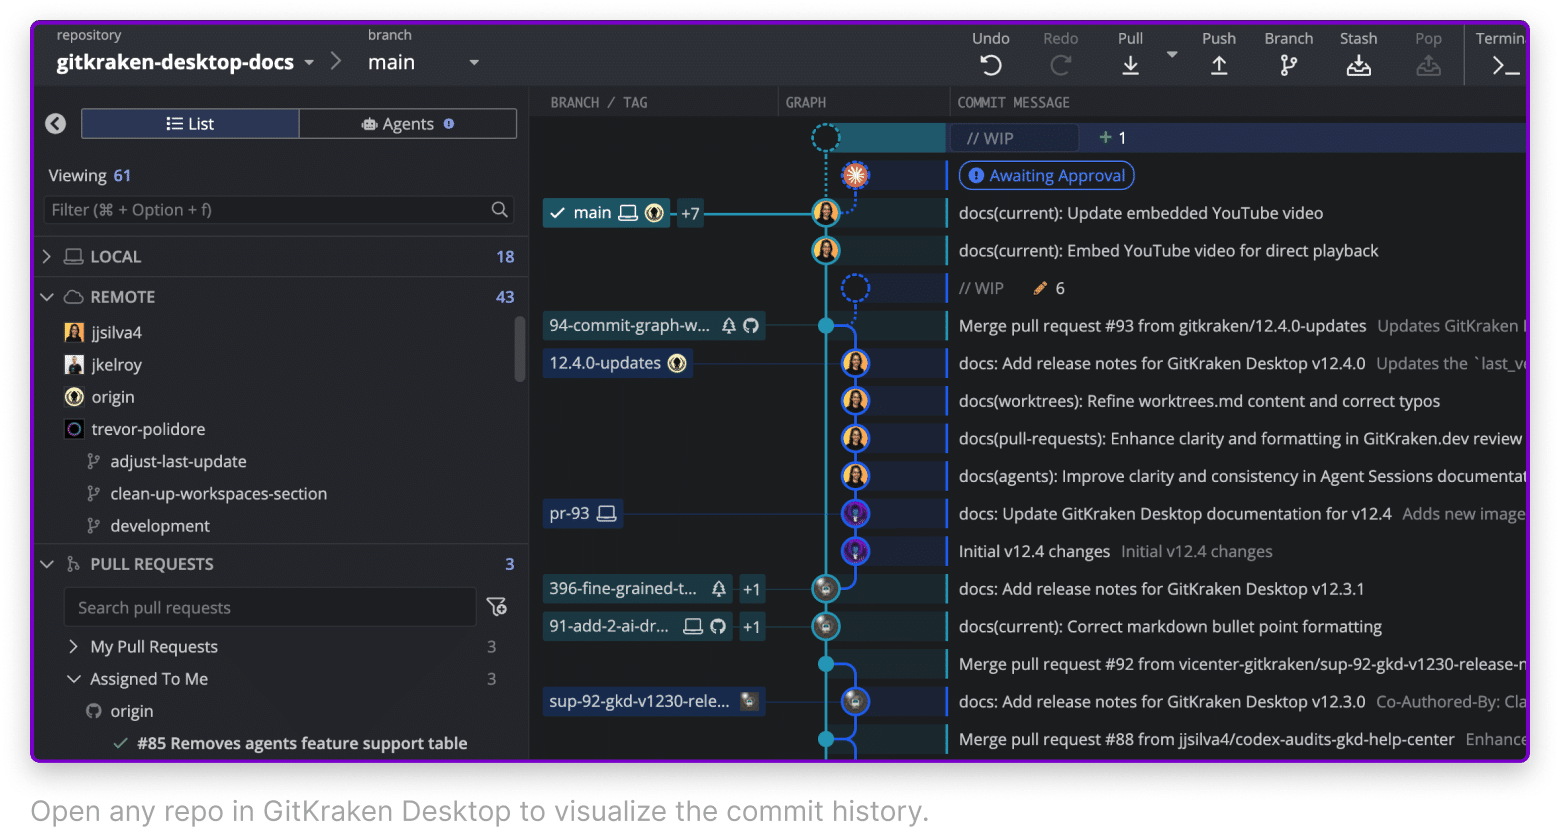
Task: Select the trevor-polidore remote
Action: pyautogui.click(x=134, y=429)
